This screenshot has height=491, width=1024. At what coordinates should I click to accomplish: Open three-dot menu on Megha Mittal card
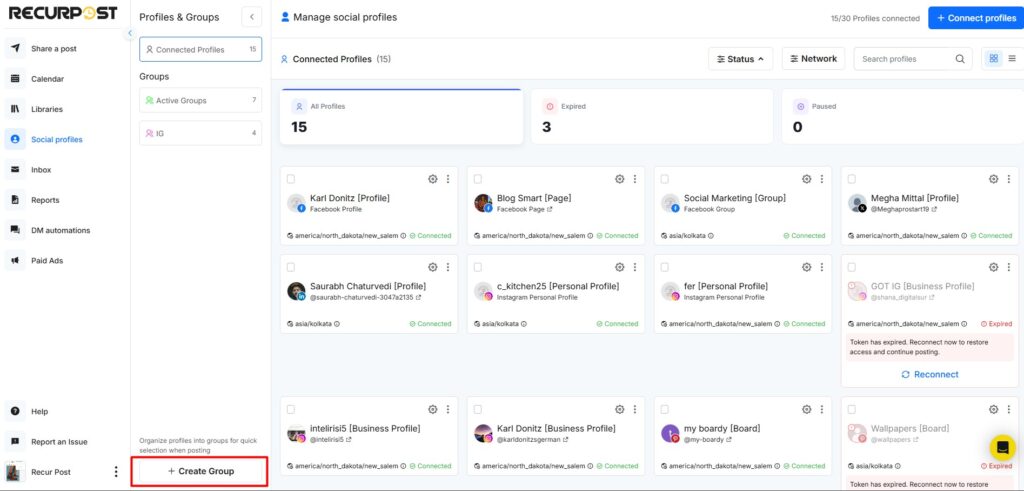point(1009,179)
